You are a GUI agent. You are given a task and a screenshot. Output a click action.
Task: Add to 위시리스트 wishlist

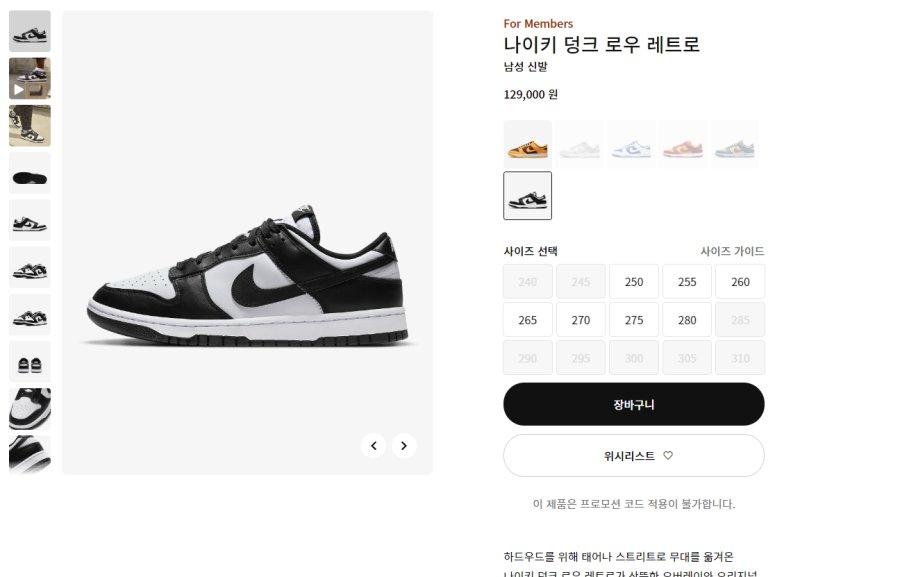point(634,455)
